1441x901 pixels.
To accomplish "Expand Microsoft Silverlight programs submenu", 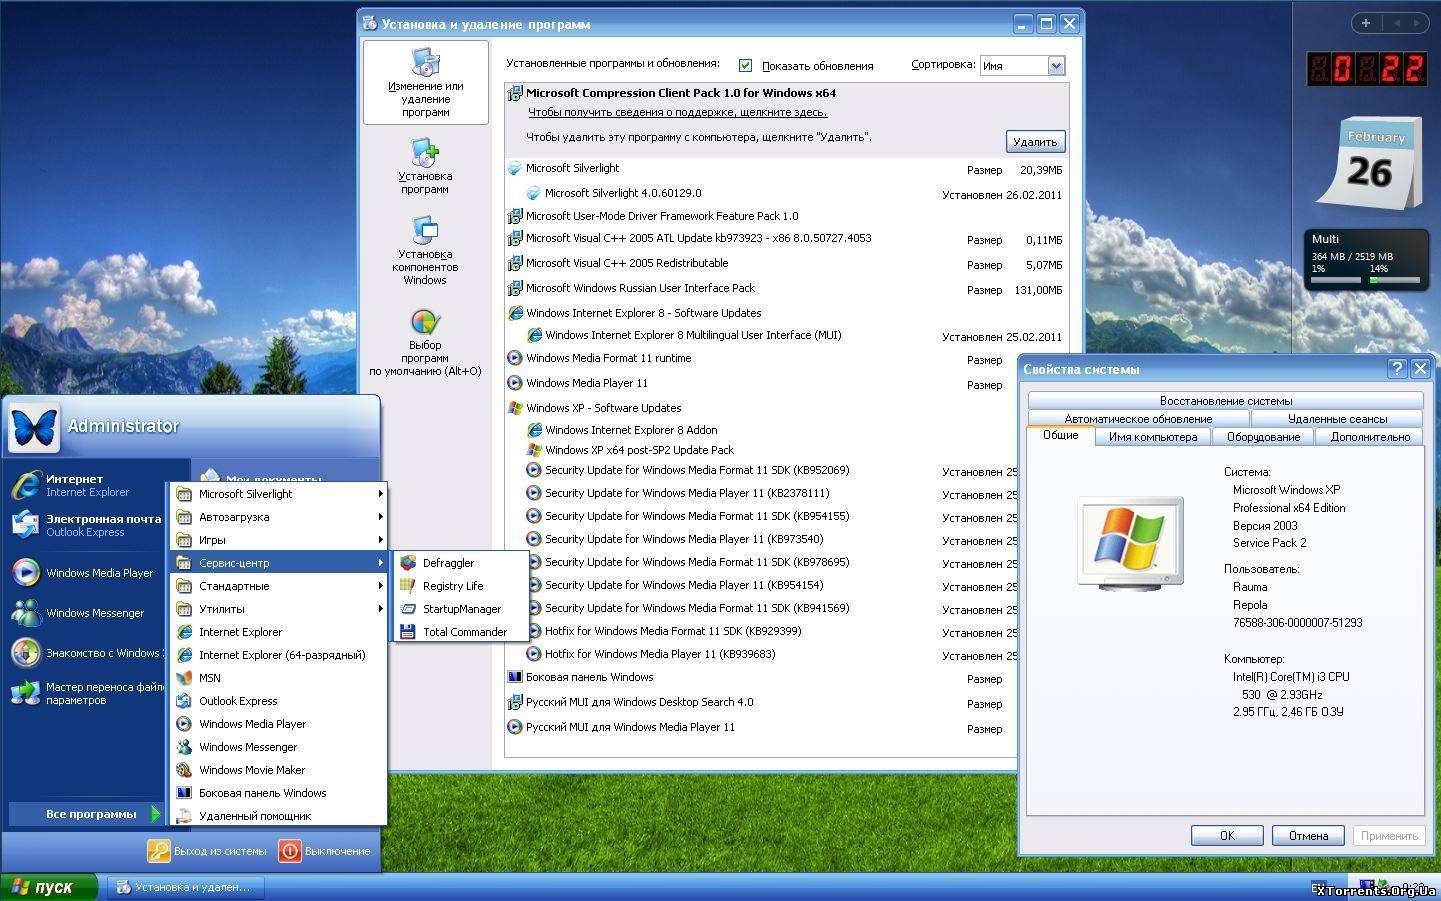I will point(279,494).
